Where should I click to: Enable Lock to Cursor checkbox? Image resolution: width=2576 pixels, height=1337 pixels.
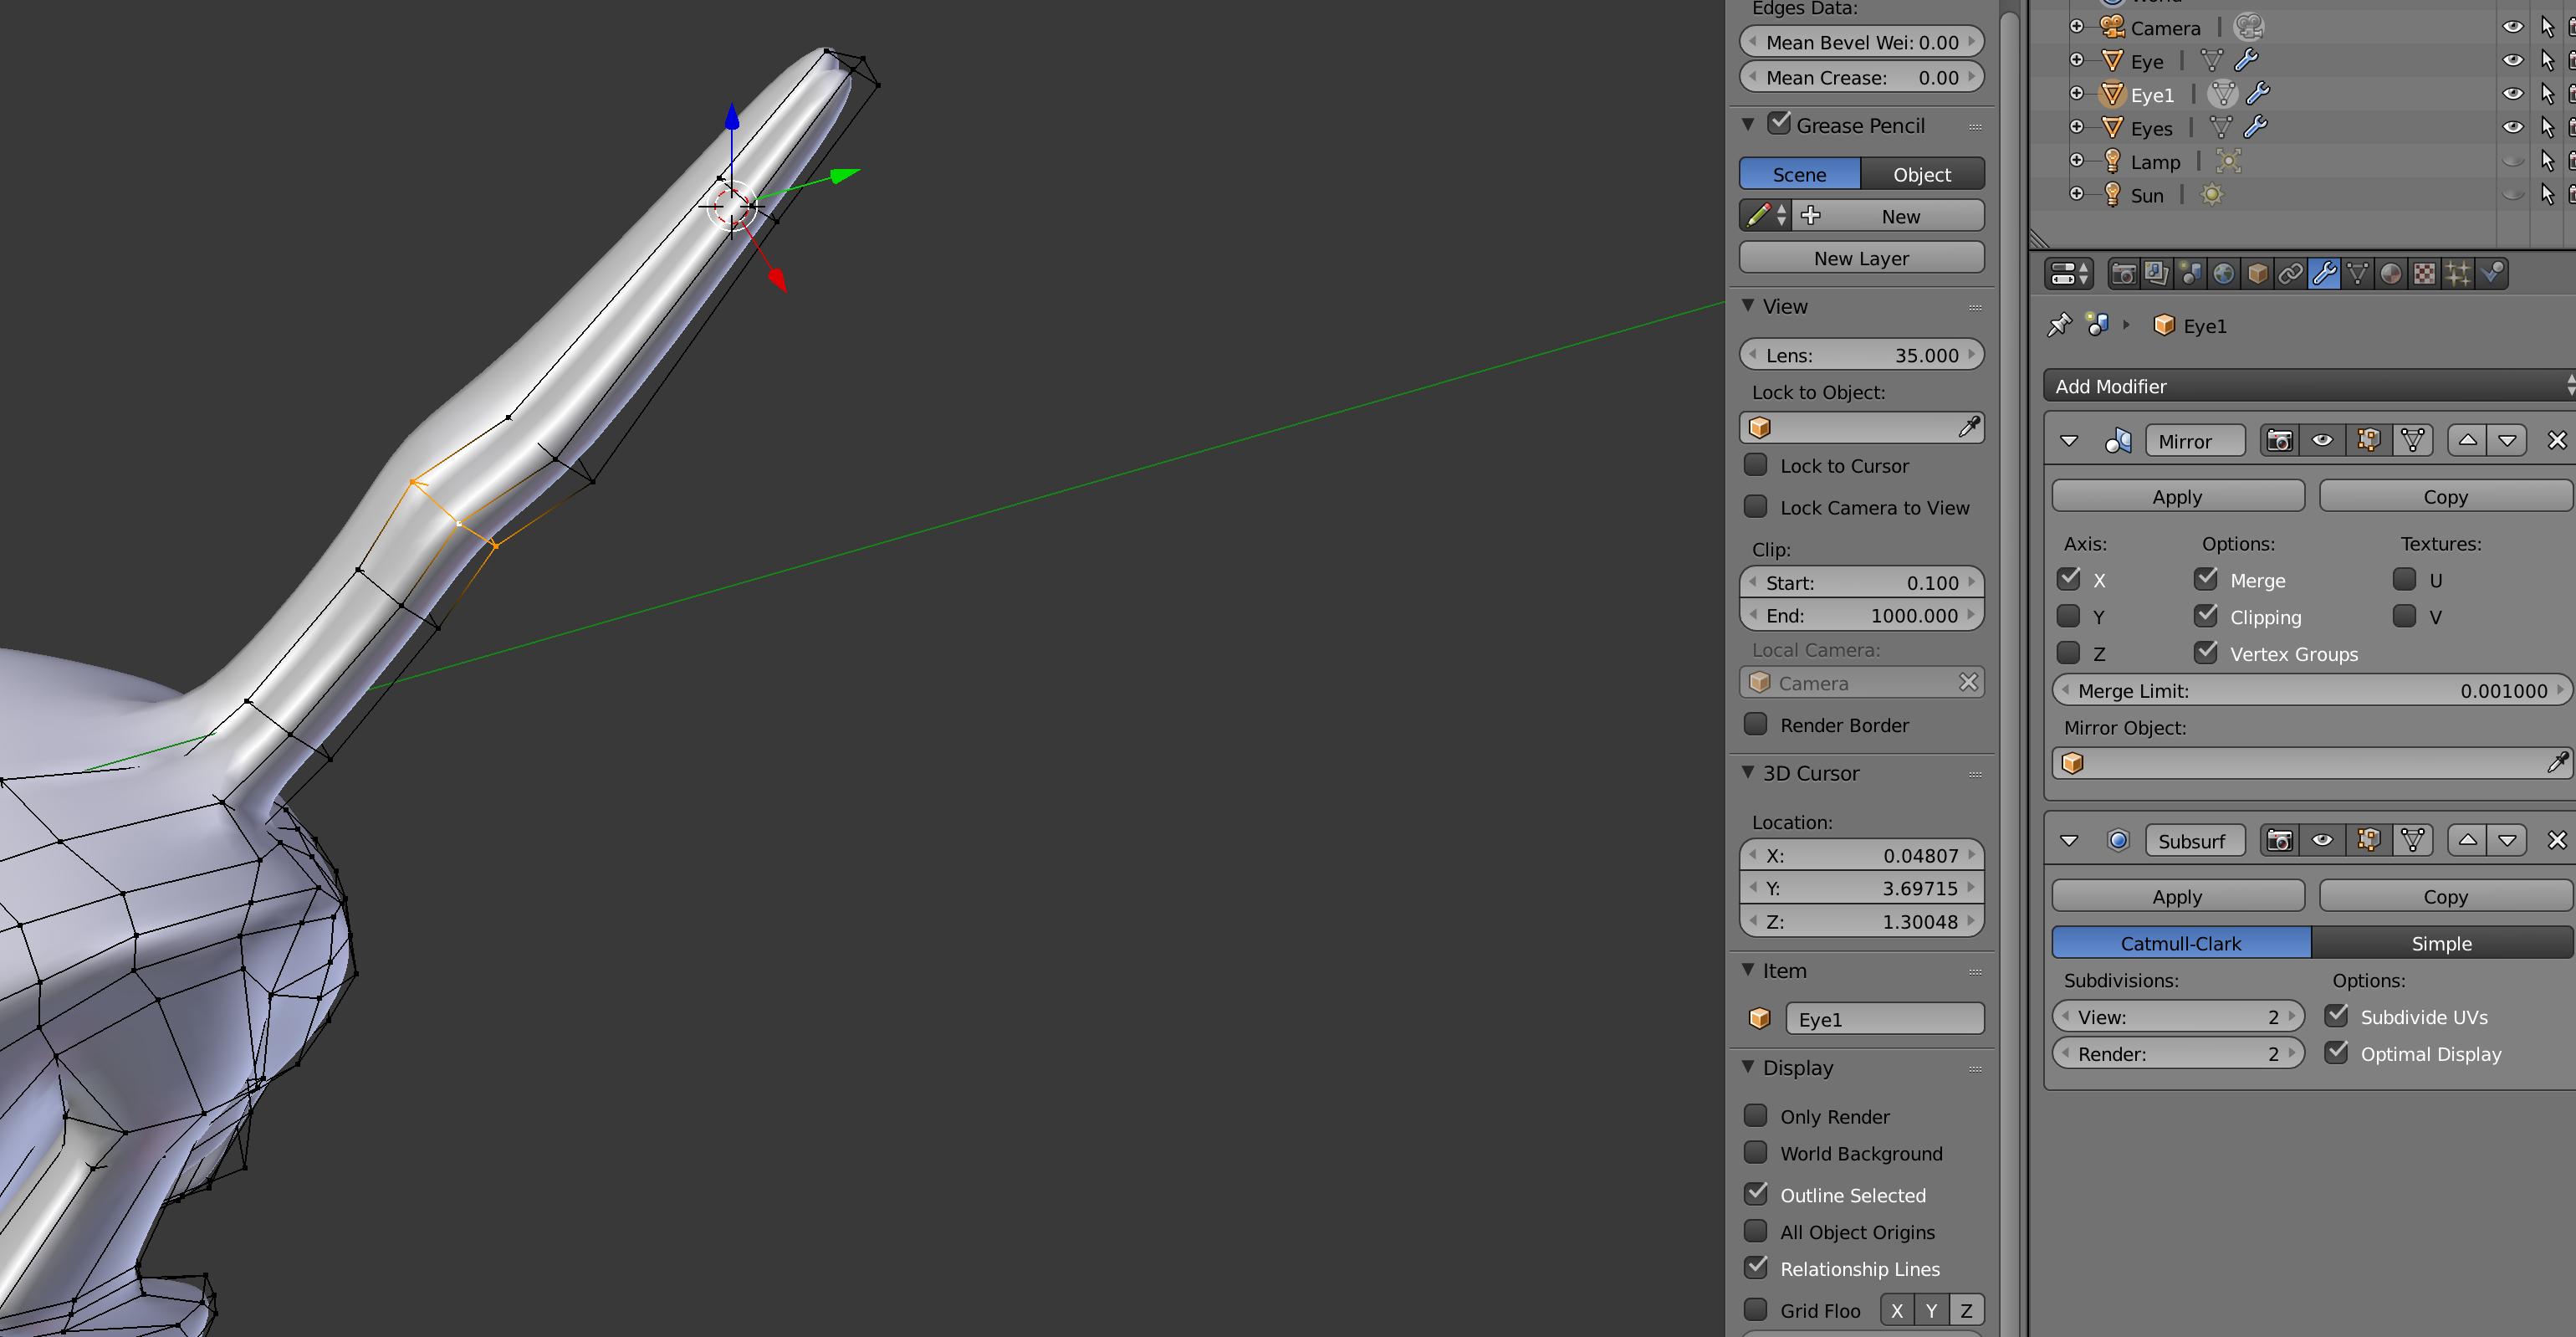pos(1755,465)
